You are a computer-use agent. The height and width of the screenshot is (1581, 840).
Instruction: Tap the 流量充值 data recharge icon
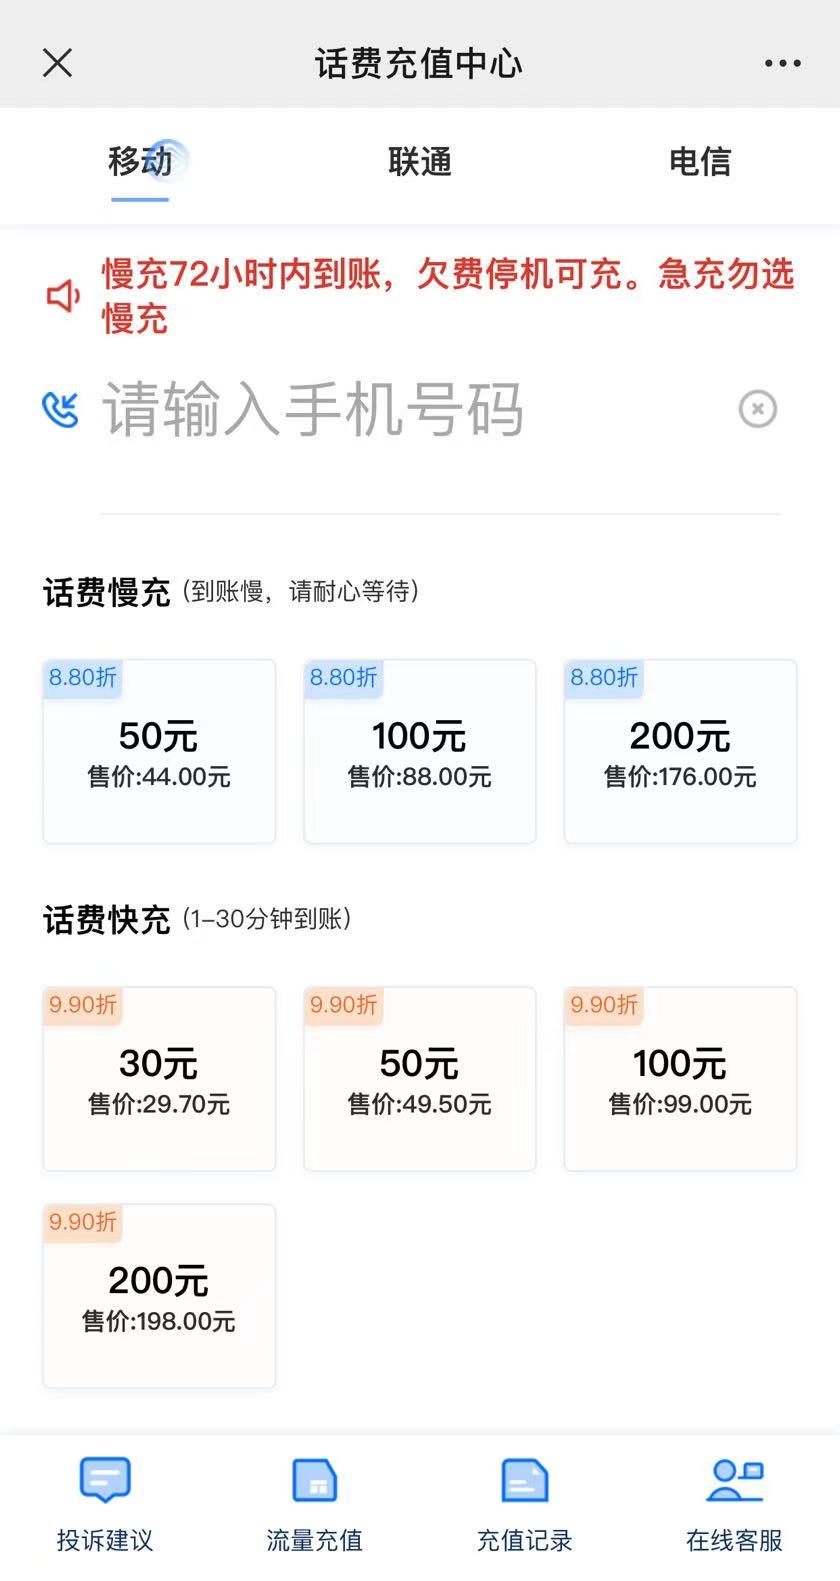pos(314,1481)
